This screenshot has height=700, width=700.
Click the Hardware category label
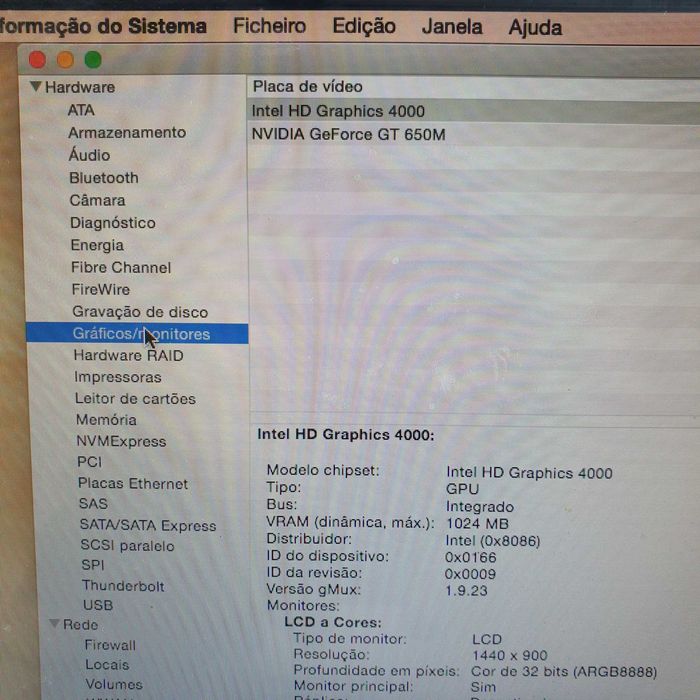click(x=80, y=87)
